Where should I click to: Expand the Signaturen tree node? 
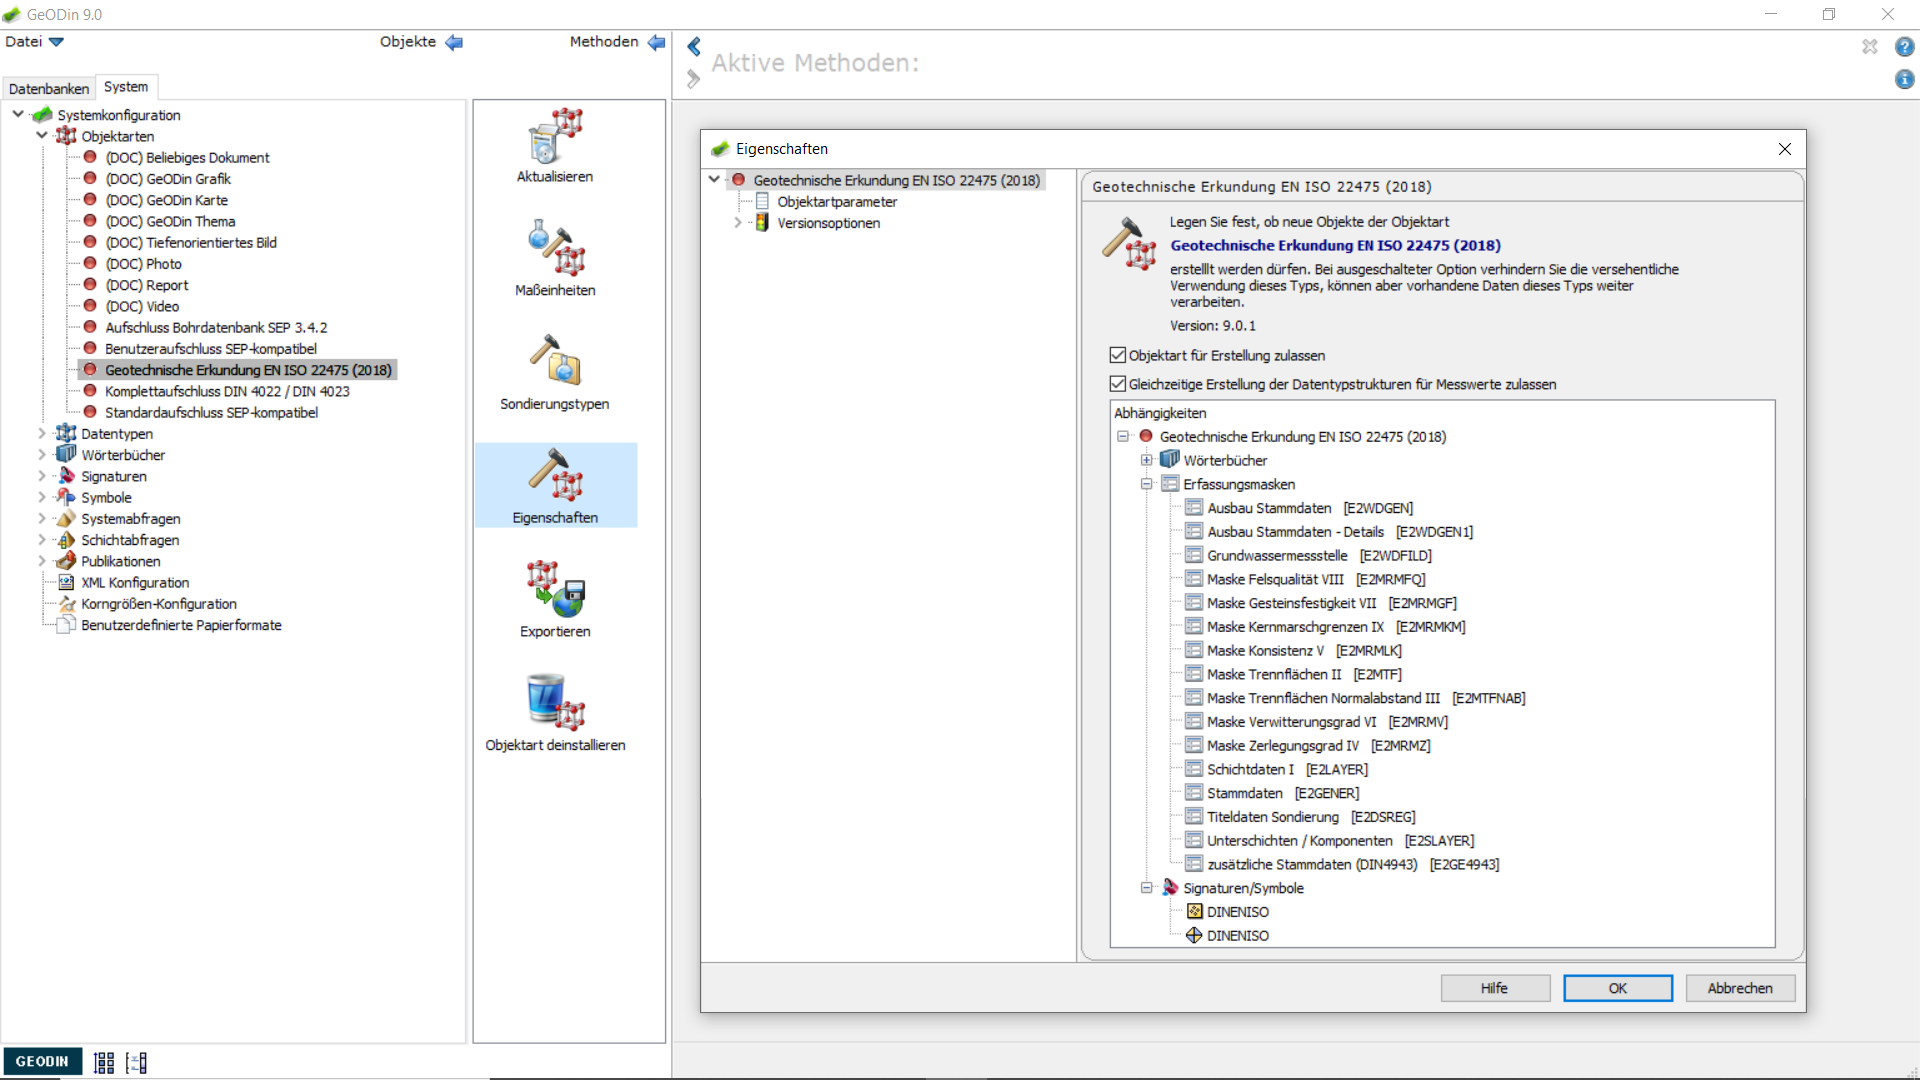[42, 476]
